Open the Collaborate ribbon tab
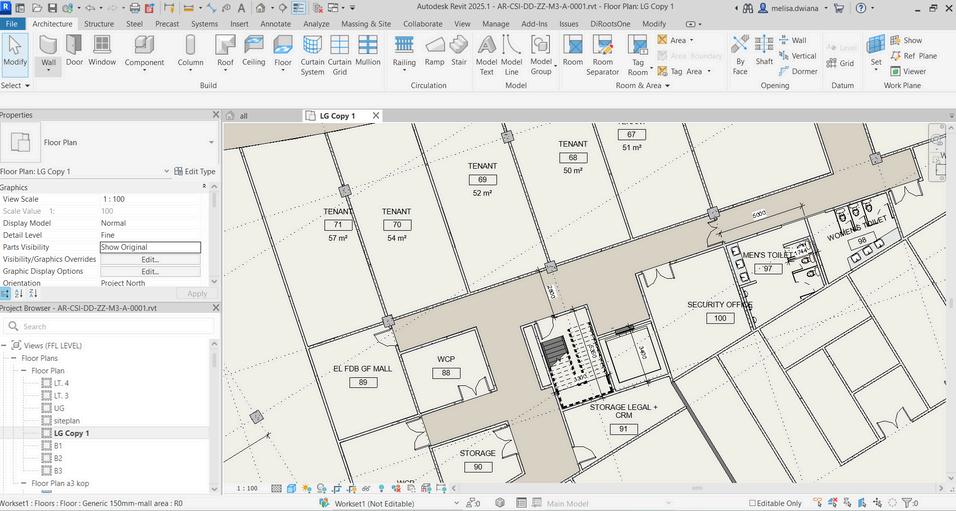 tap(423, 23)
